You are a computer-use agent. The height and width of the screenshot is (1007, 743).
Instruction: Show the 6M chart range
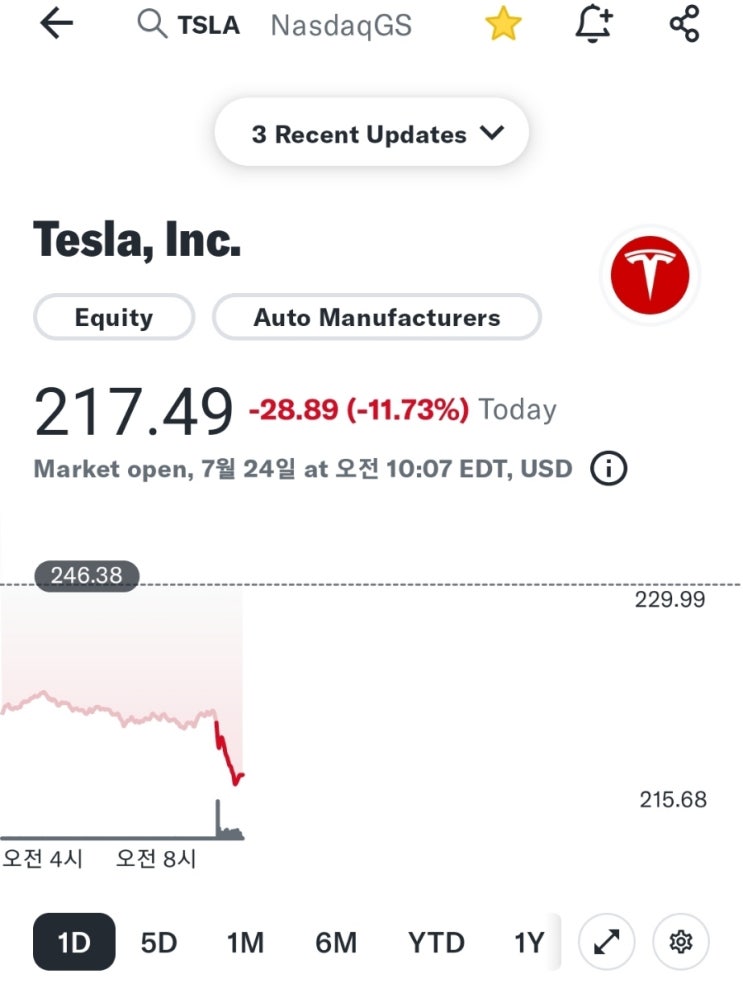coord(336,942)
